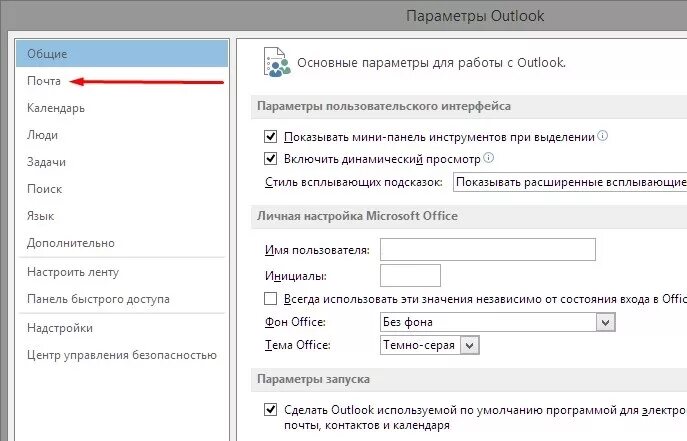Screen dimensions: 687x441
Task: Click info icon next to мини-панель инструментов option
Action: tap(602, 136)
